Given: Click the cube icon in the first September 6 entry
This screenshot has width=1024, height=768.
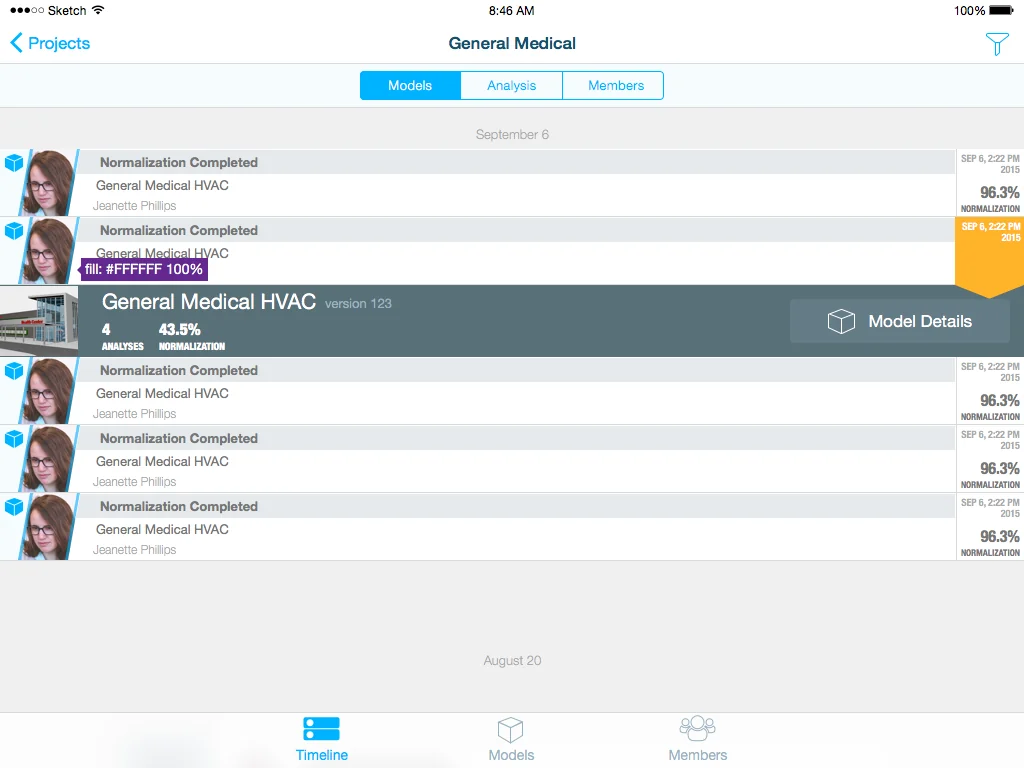Looking at the screenshot, I should (x=14, y=163).
